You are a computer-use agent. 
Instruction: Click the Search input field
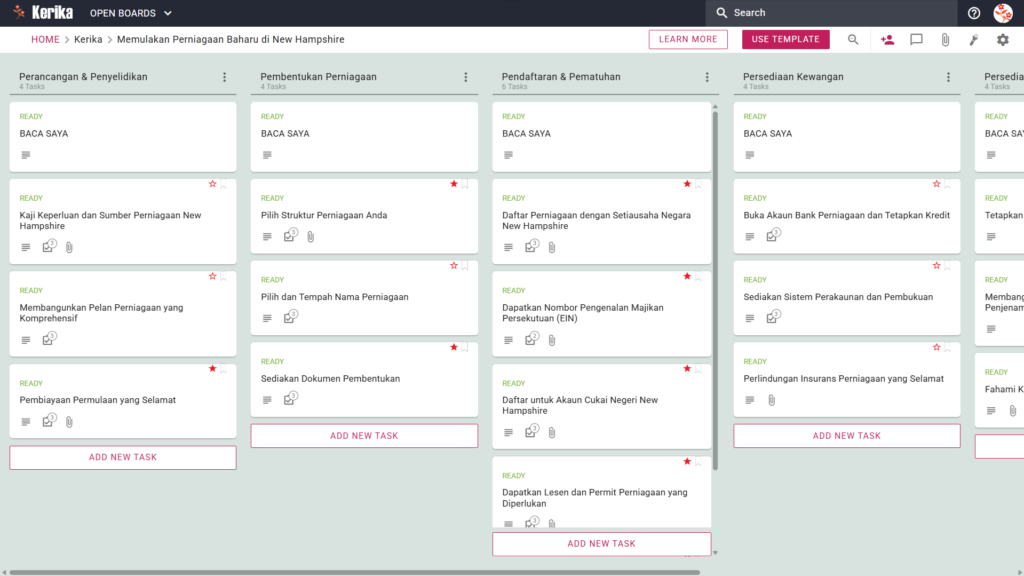click(x=831, y=13)
